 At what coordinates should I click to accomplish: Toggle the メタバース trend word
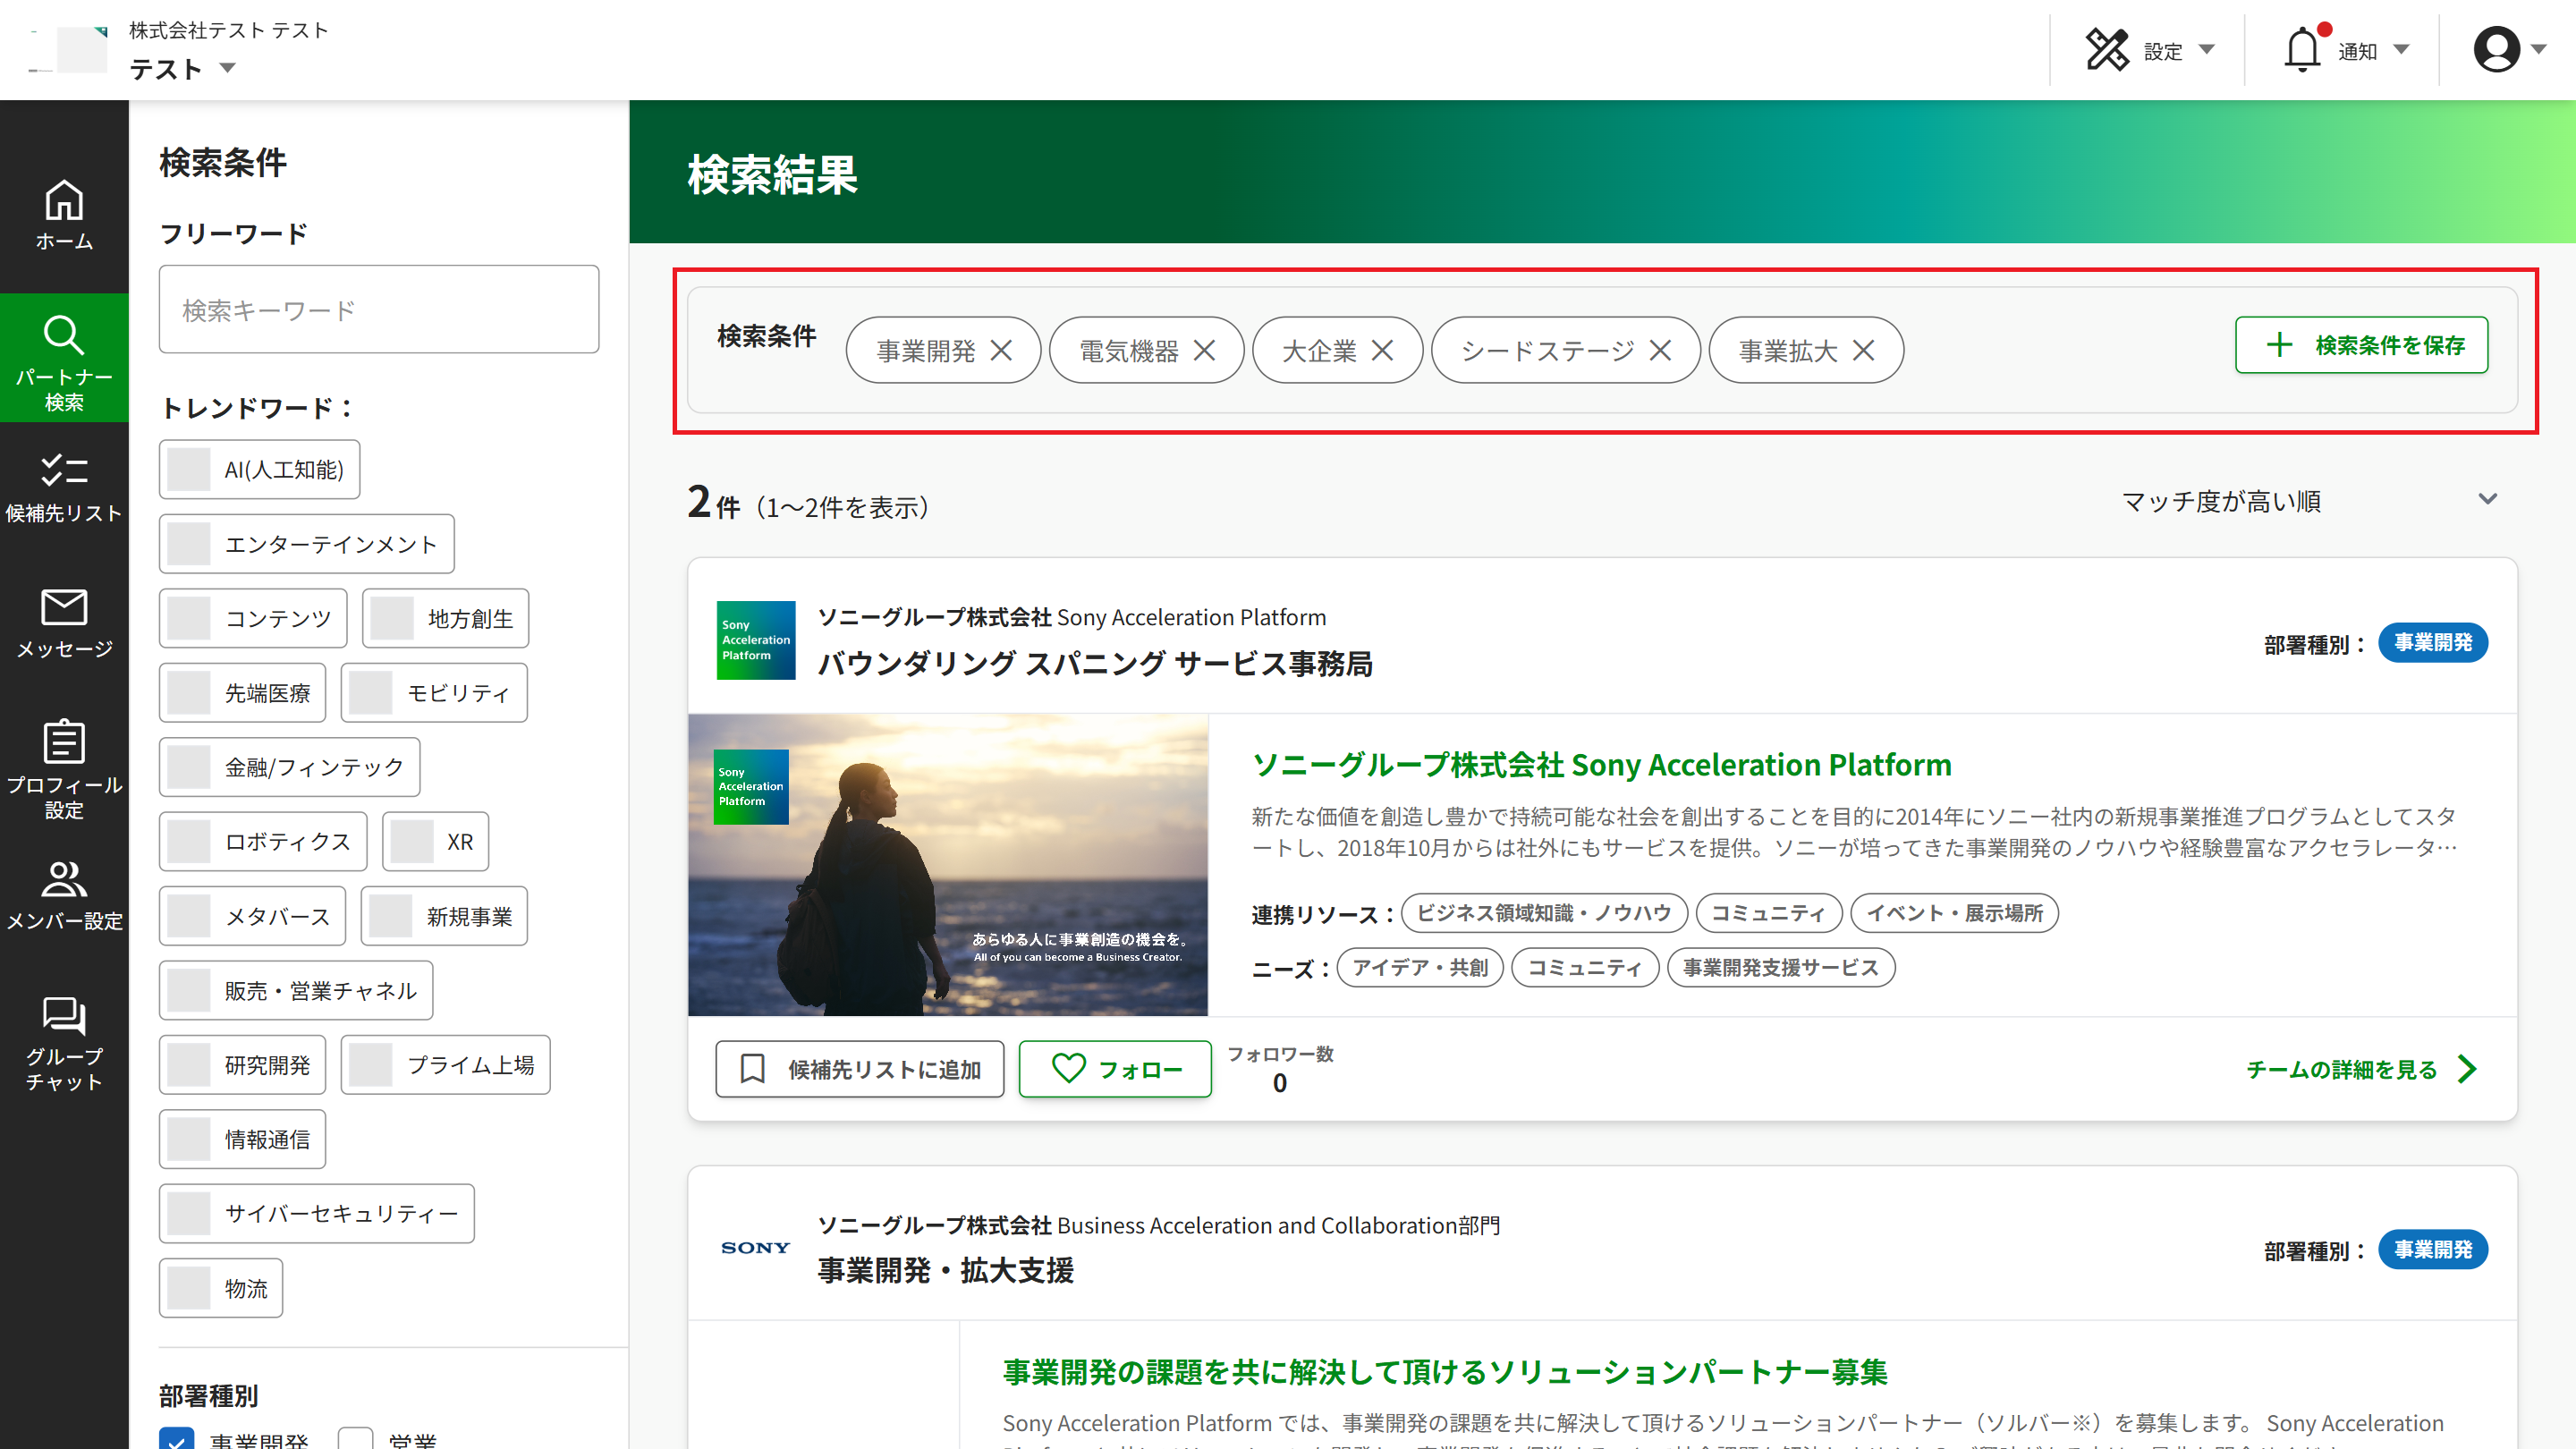pos(252,916)
